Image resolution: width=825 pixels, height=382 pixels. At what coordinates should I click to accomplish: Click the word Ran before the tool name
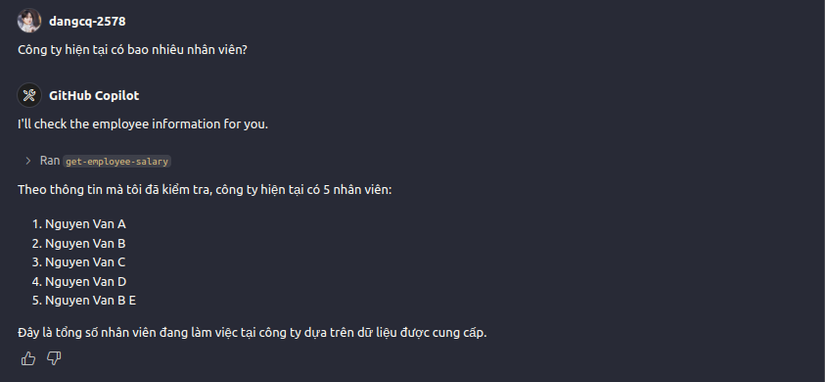(50, 161)
